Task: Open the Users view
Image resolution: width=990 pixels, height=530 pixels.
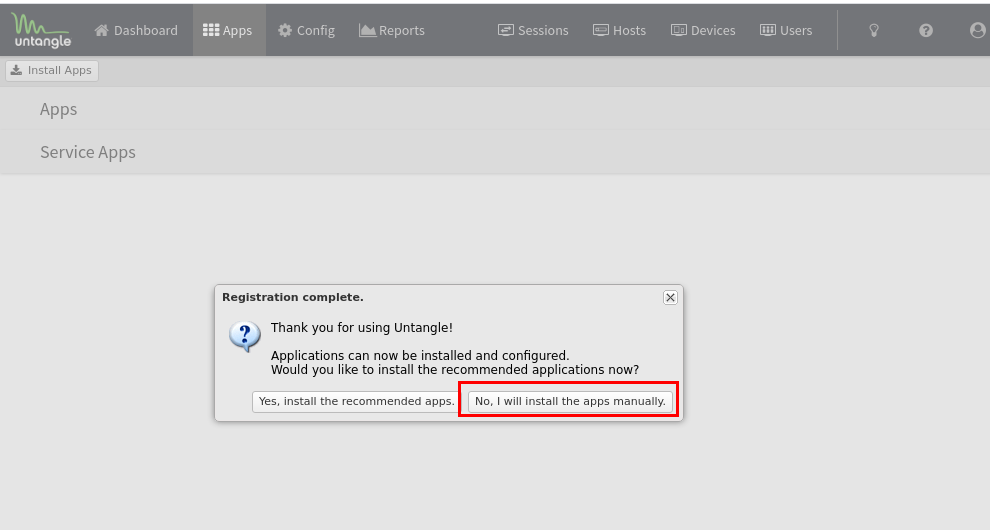Action: point(785,30)
